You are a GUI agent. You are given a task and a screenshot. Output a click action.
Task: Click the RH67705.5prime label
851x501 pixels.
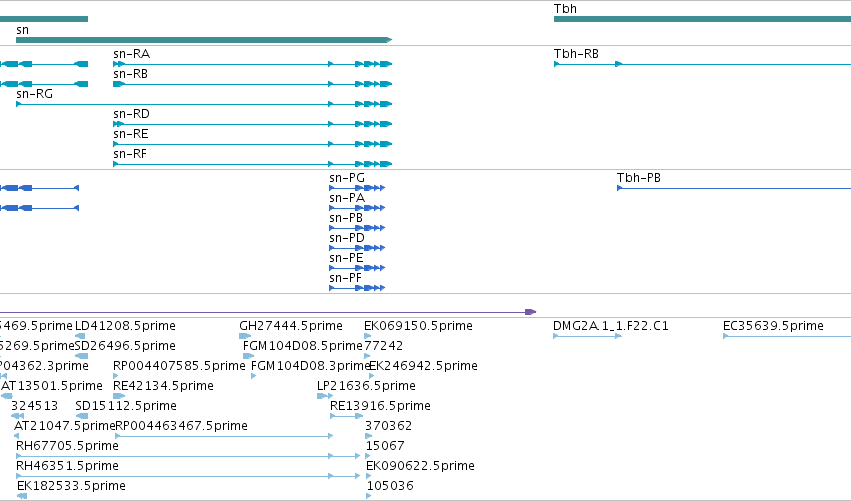67,446
